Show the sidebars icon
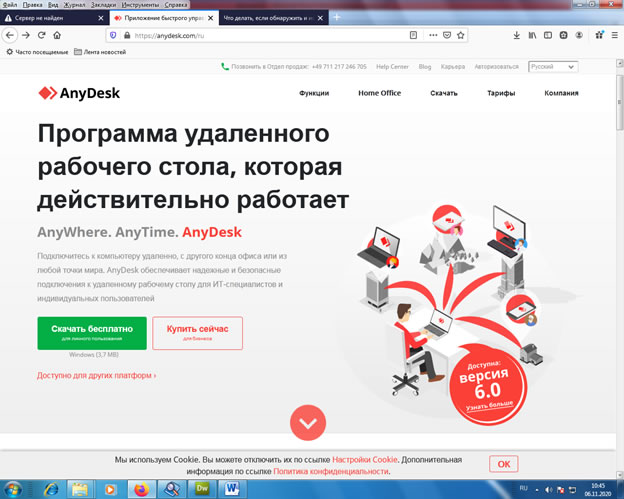Screen dimensions: 624x499 point(548,35)
